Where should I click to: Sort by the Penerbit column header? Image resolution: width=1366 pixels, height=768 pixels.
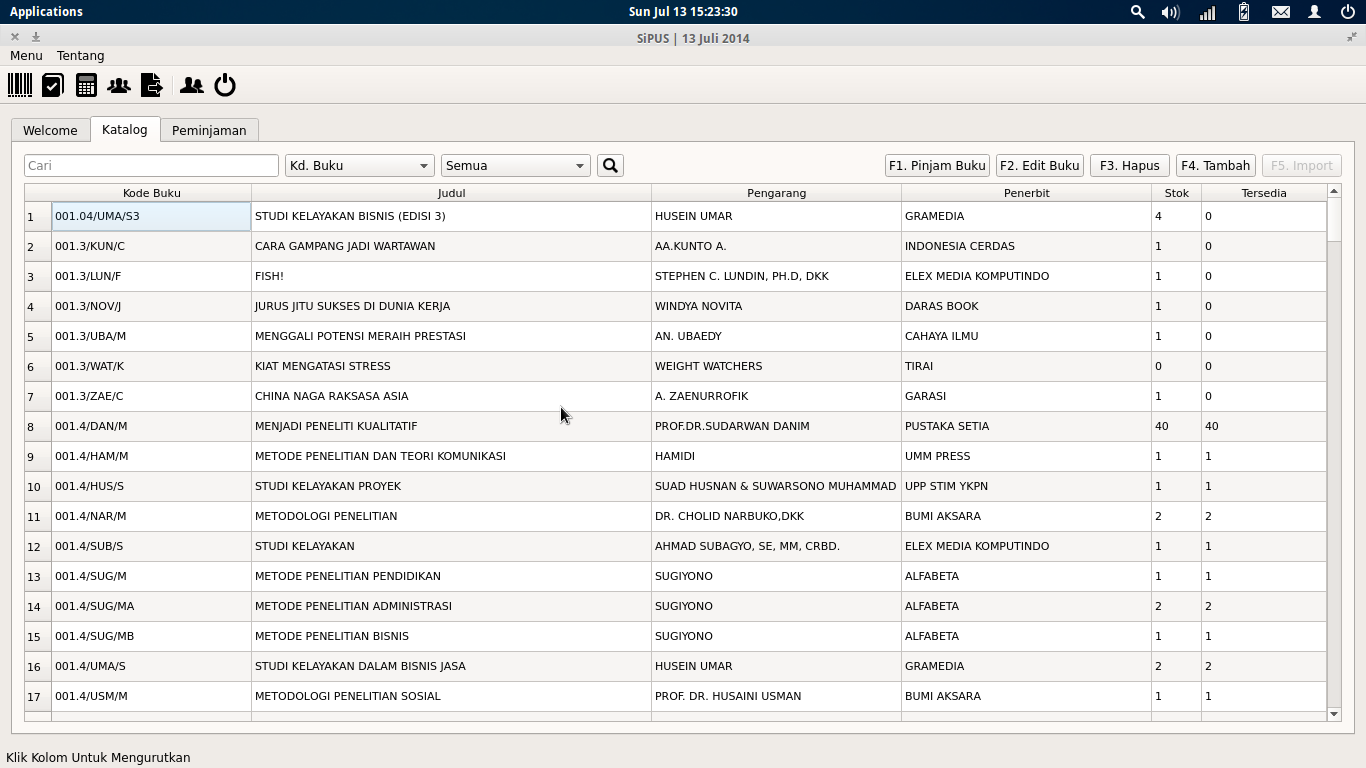tap(1027, 193)
